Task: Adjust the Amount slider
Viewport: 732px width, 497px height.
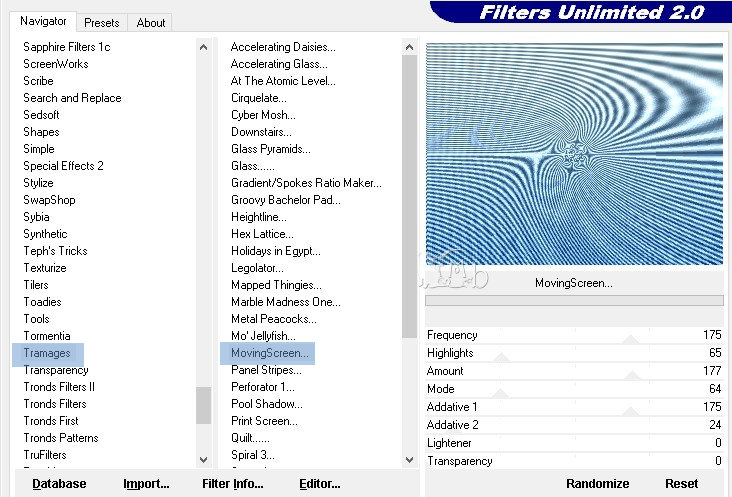Action: click(x=574, y=371)
